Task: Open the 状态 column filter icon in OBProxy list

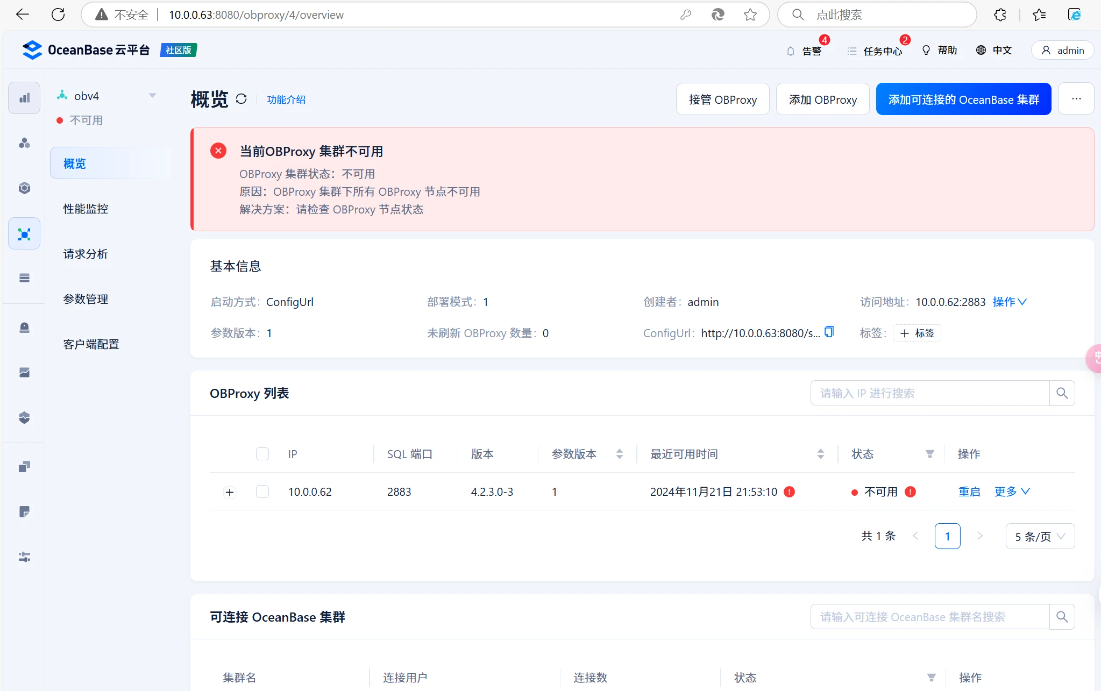Action: pos(930,454)
